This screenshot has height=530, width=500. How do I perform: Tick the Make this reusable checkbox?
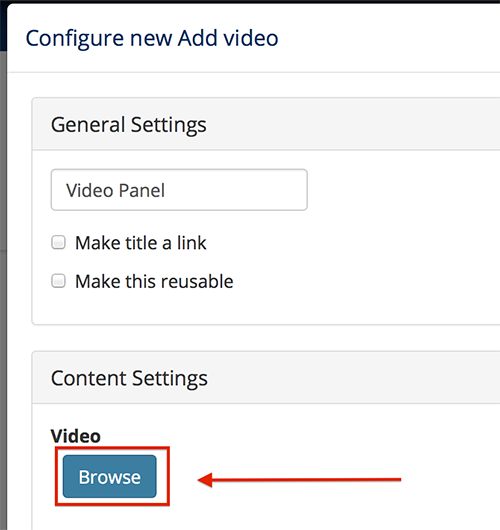(x=58, y=281)
